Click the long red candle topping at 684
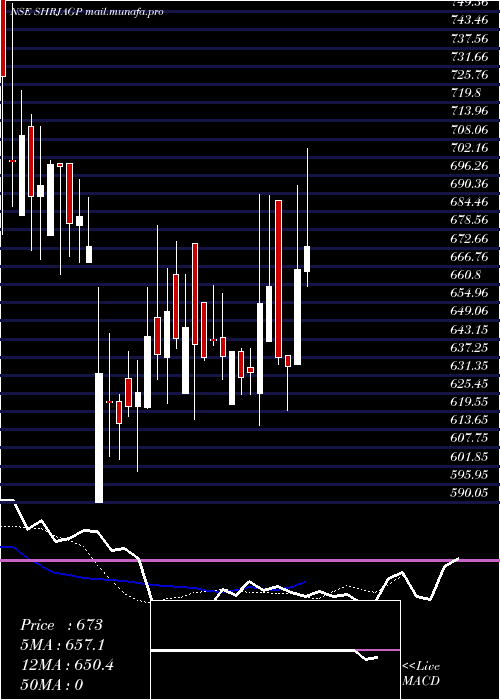500x700 pixels. 279,279
